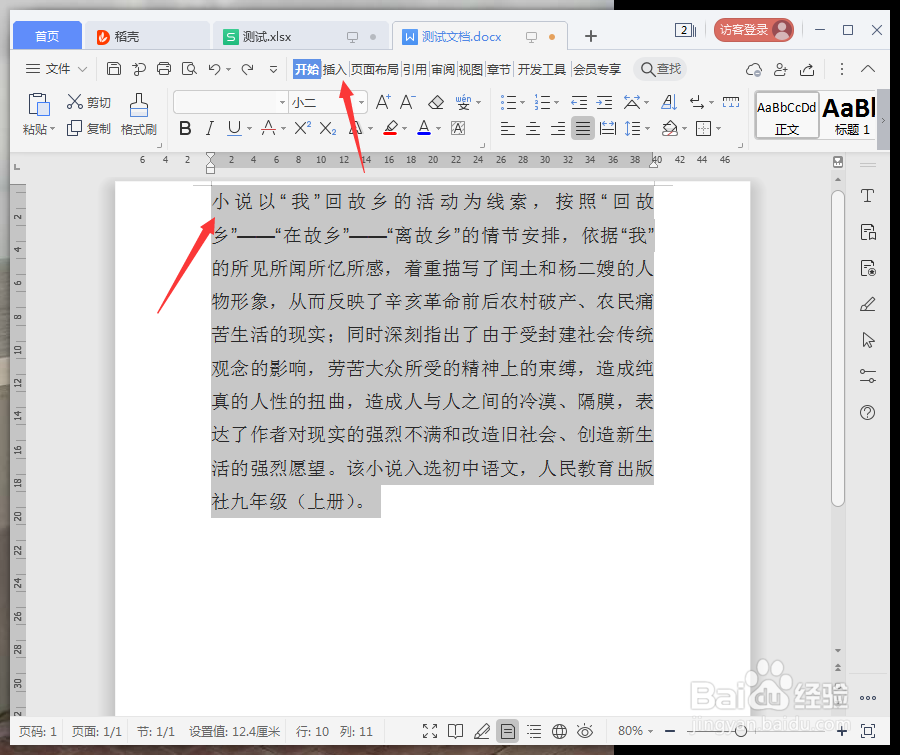Click the Clear Formatting eraser icon
900x755 pixels.
(x=436, y=101)
